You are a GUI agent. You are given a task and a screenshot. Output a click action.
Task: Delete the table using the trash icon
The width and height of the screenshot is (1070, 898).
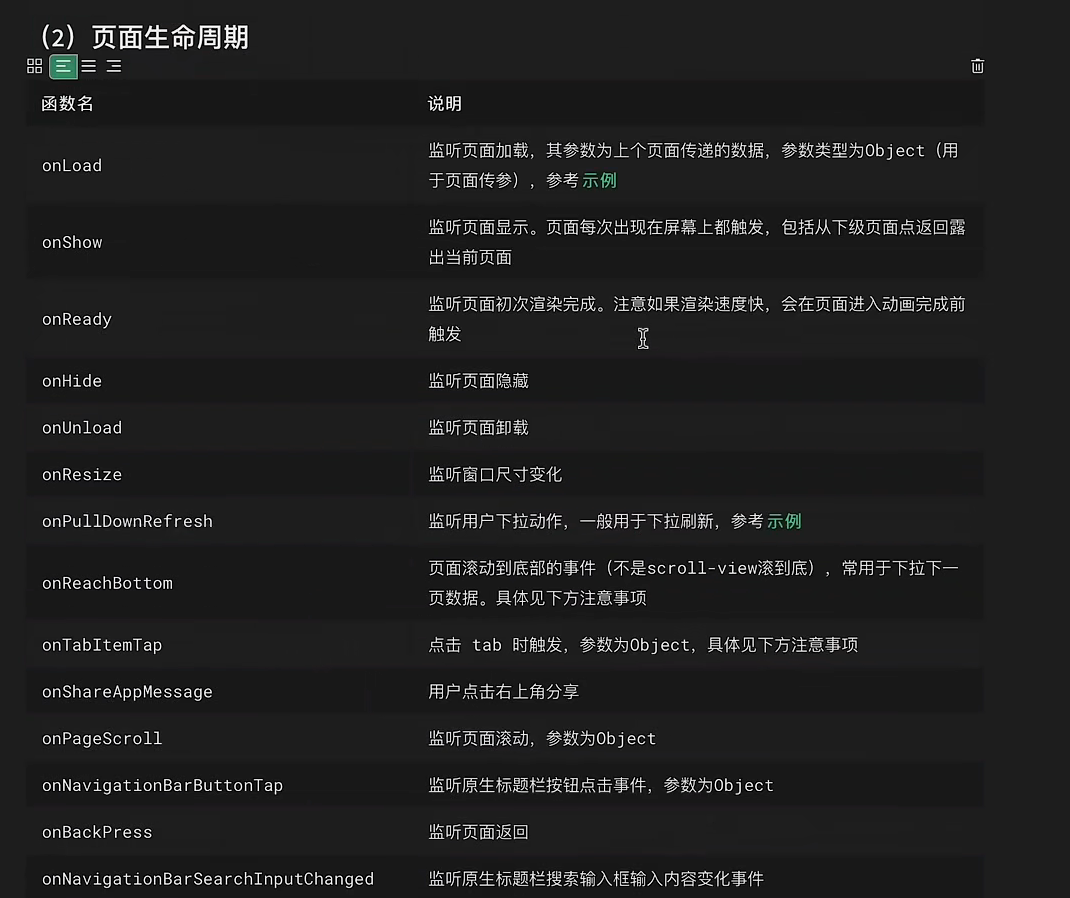tap(977, 66)
